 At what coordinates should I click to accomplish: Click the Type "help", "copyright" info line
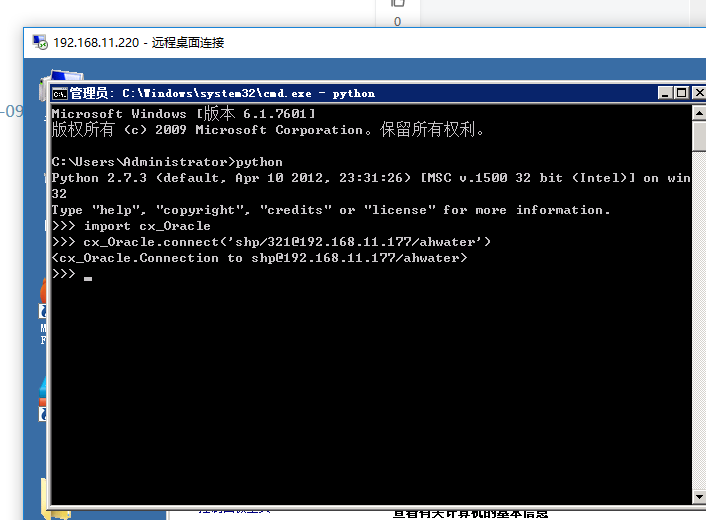(331, 210)
